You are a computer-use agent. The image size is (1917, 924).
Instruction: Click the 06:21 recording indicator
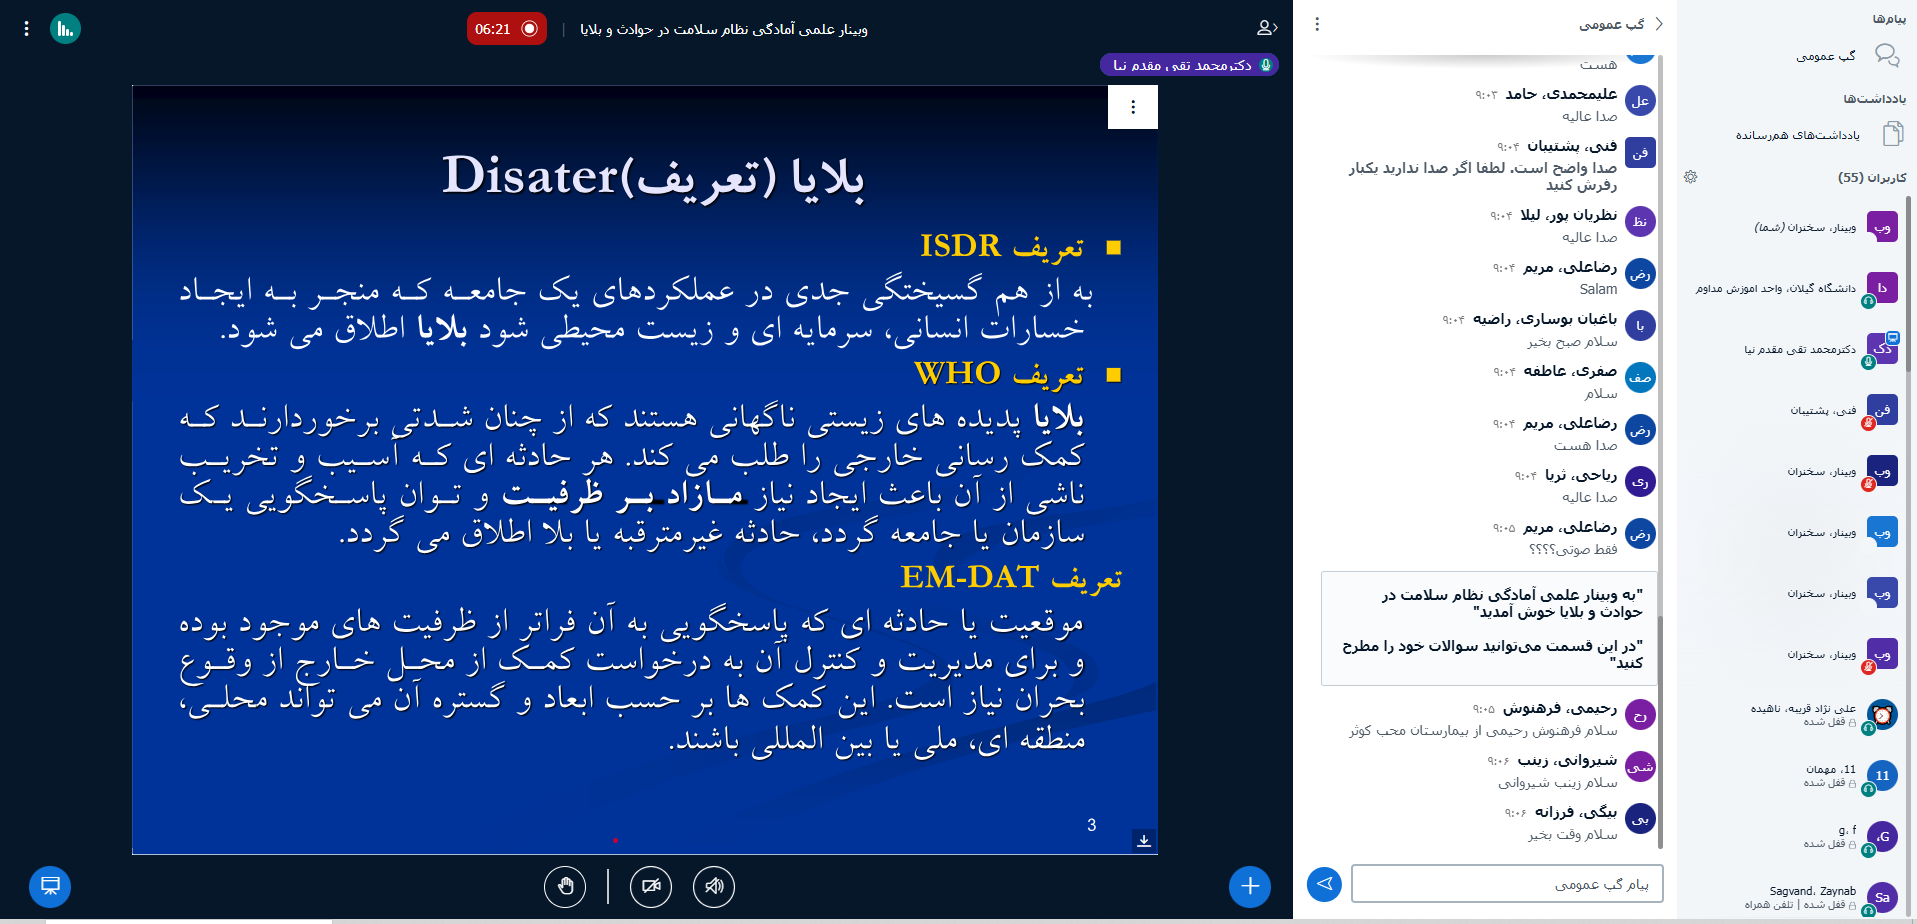click(506, 29)
